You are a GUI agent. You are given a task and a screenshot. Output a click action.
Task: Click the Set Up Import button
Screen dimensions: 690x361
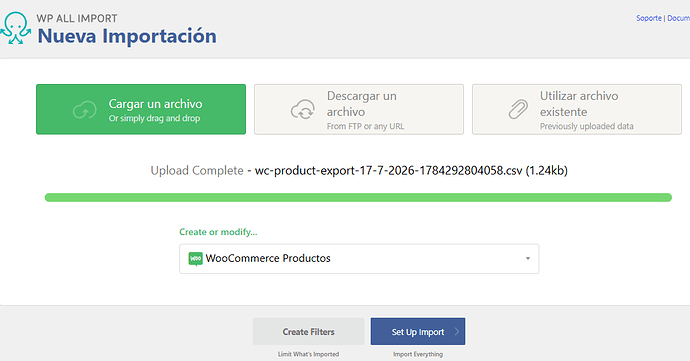tap(418, 332)
